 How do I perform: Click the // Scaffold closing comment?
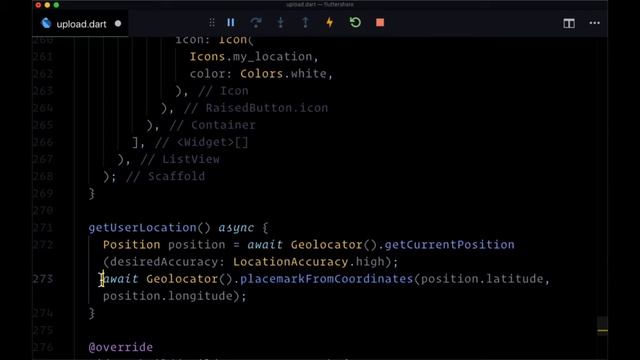166,176
